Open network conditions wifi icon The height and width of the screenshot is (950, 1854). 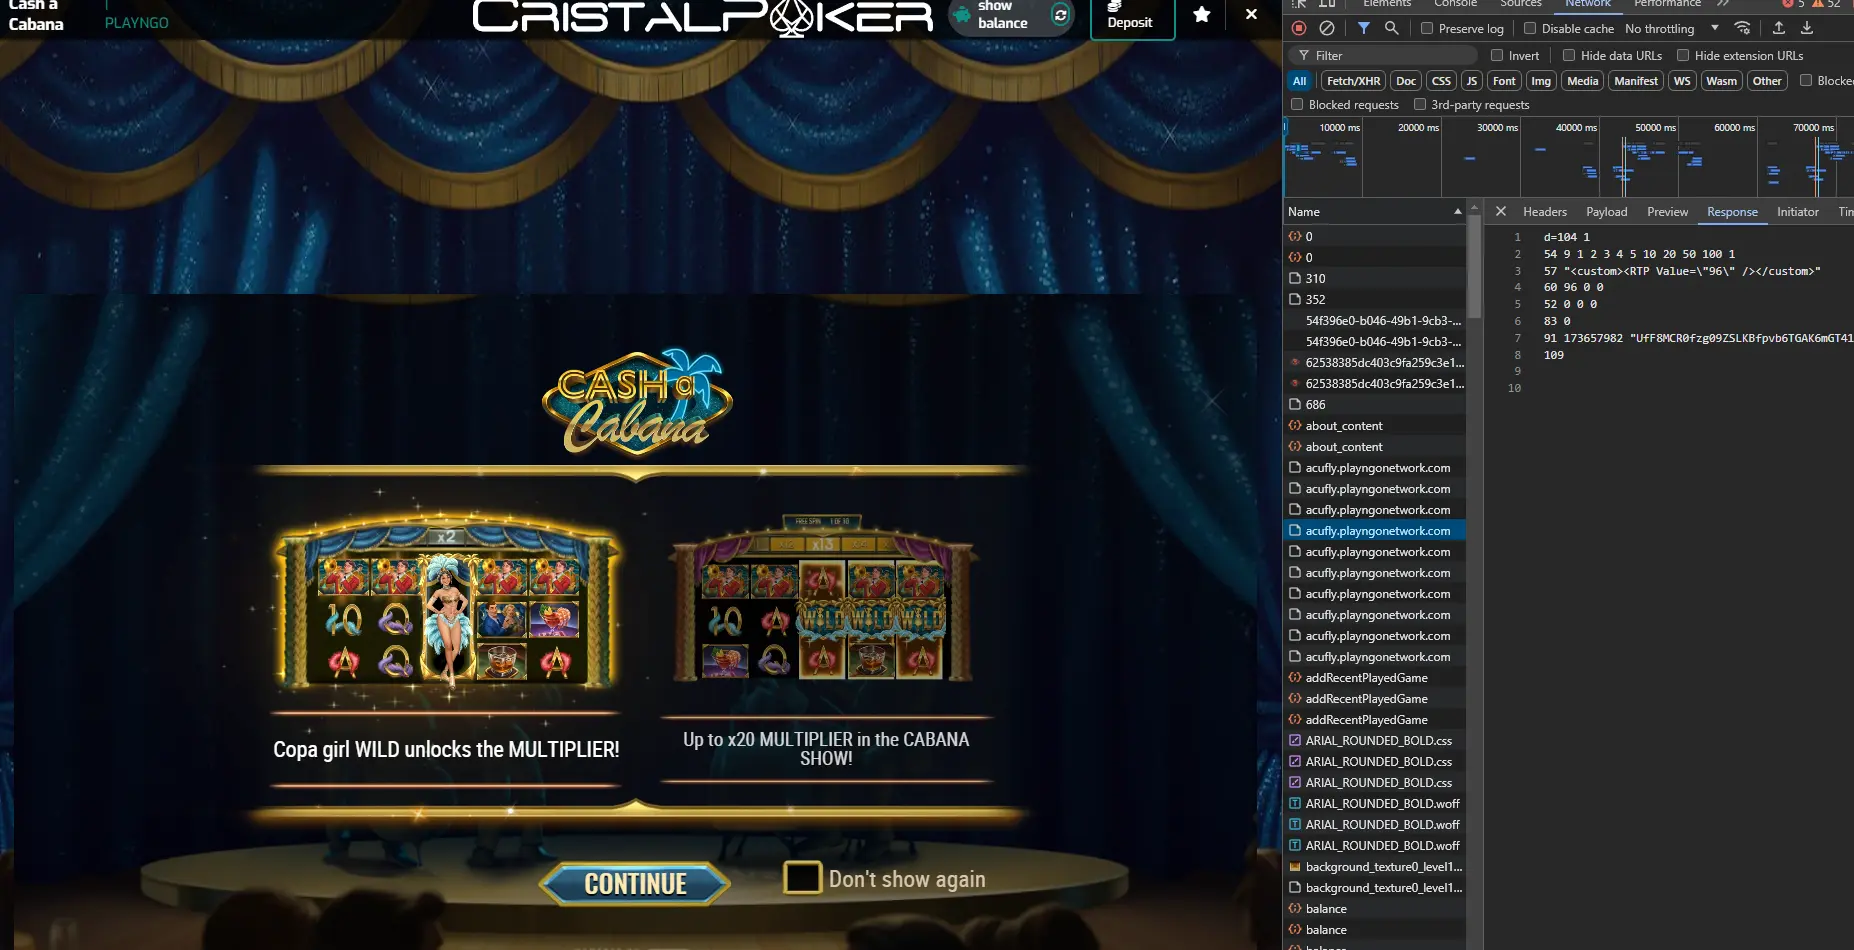tap(1743, 28)
